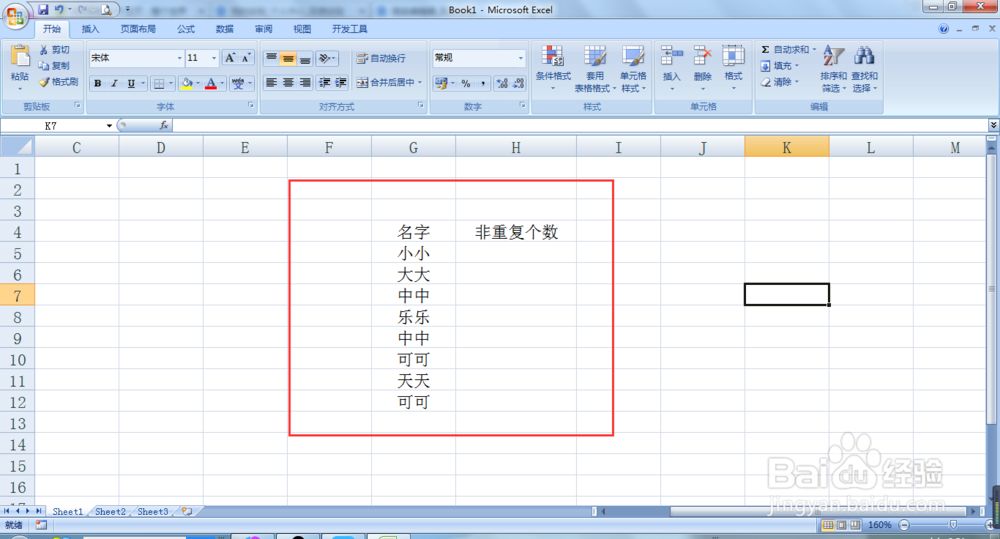
Task: Select column K header
Action: coord(786,148)
